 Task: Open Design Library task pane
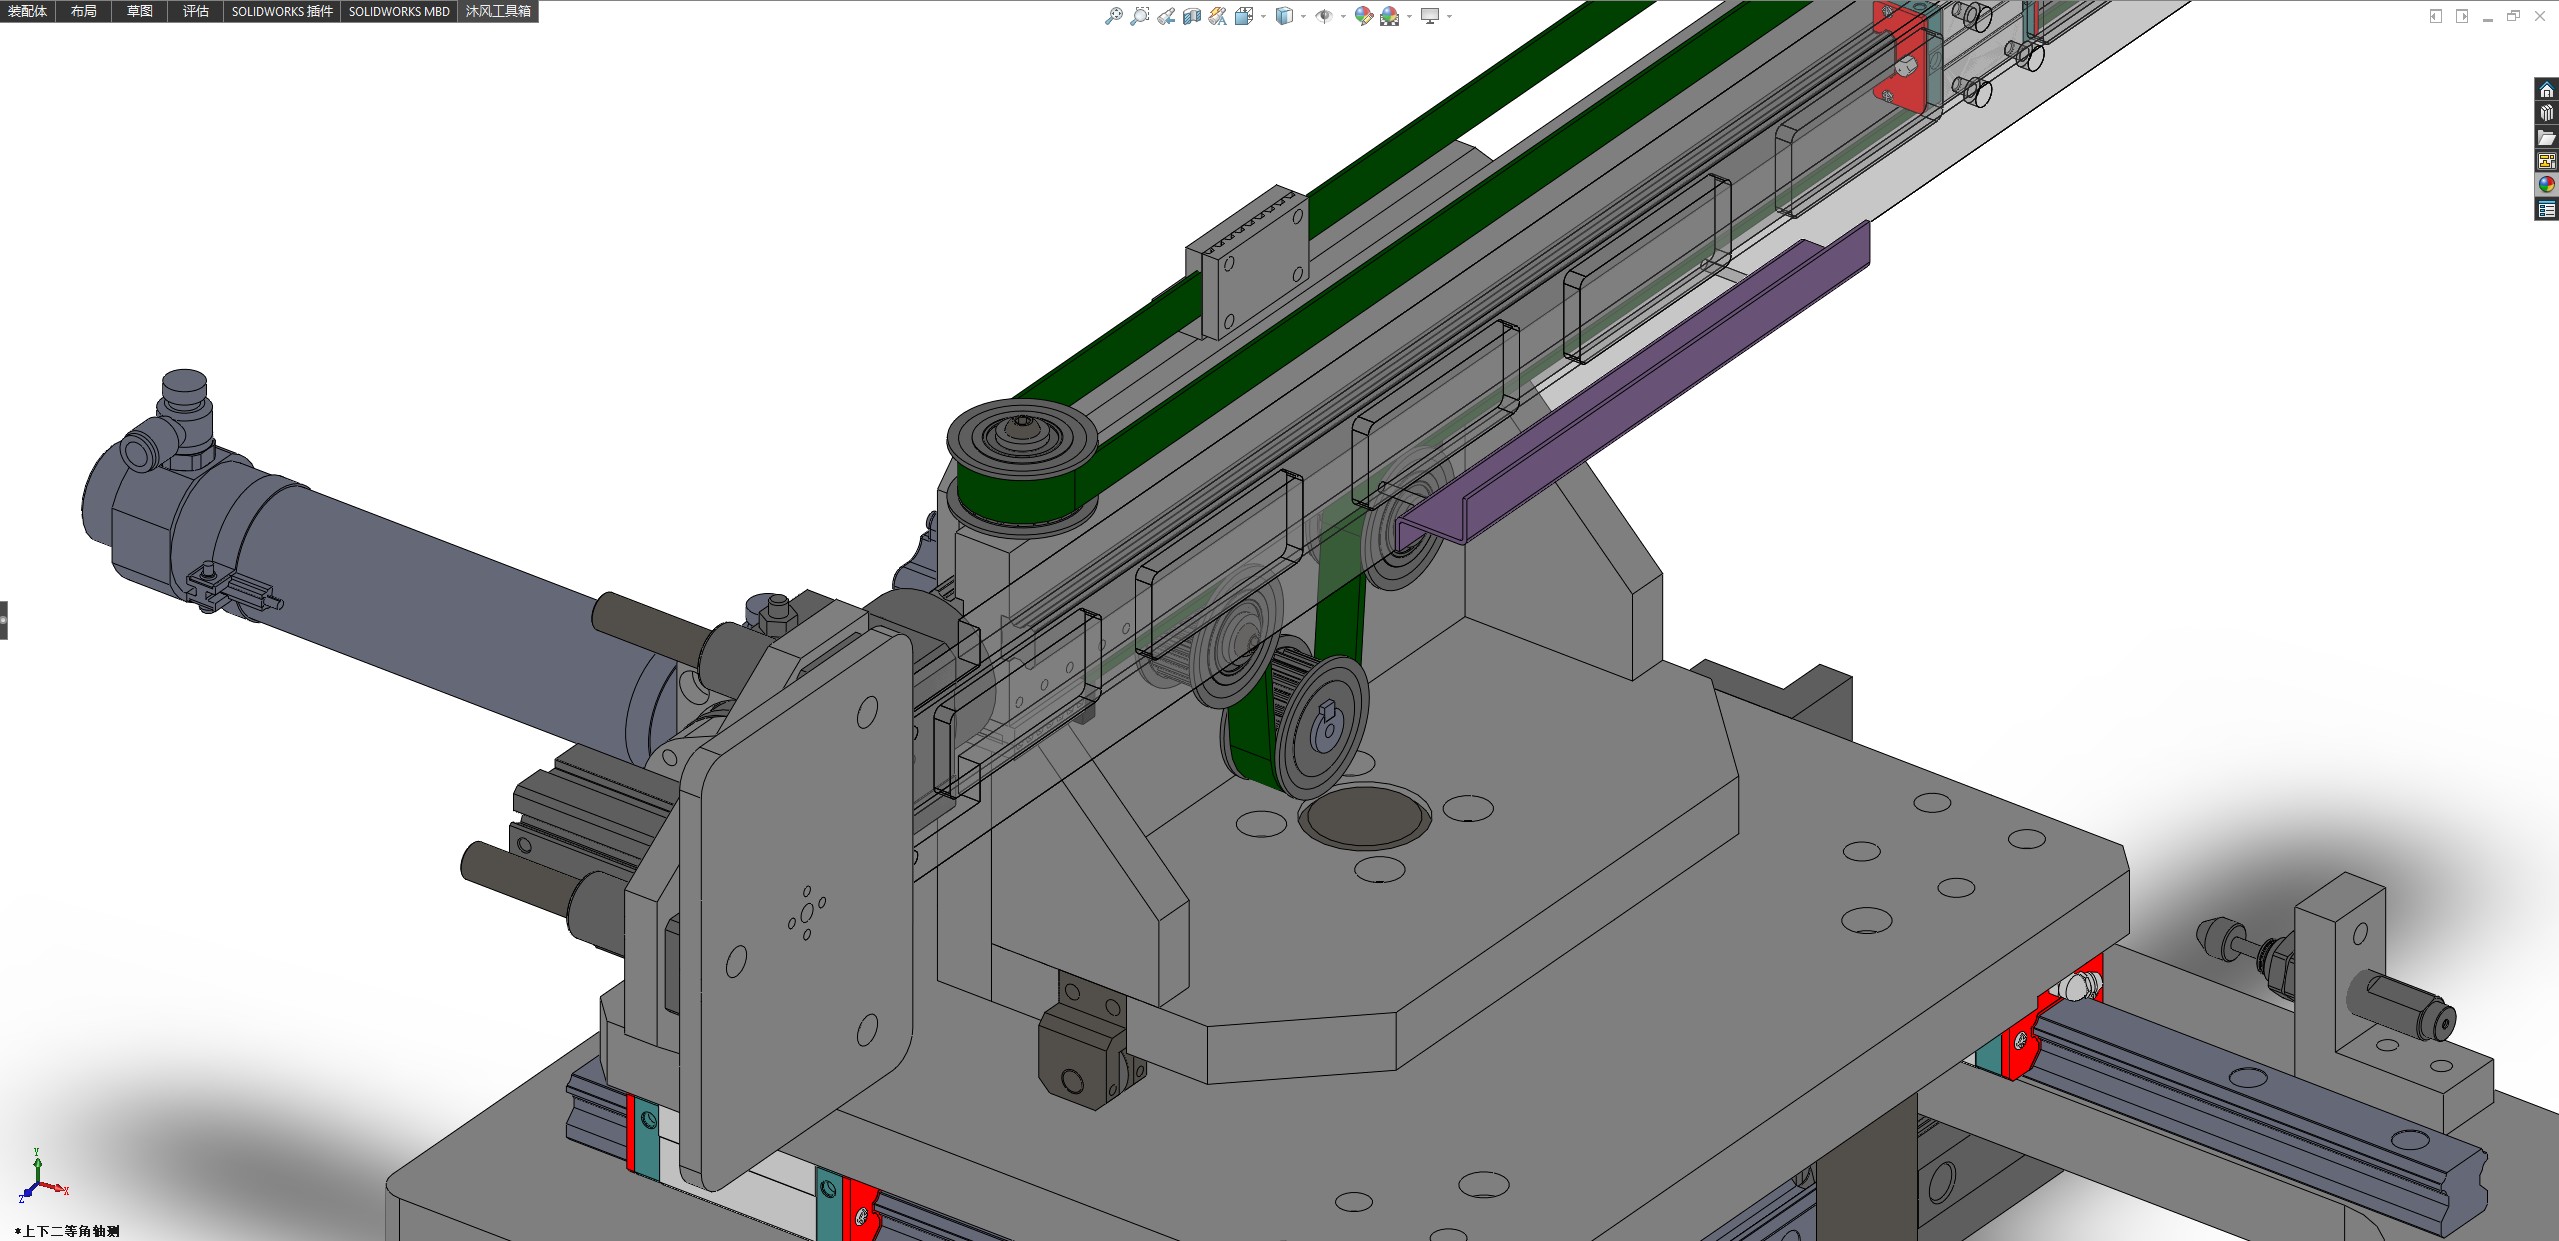2546,113
